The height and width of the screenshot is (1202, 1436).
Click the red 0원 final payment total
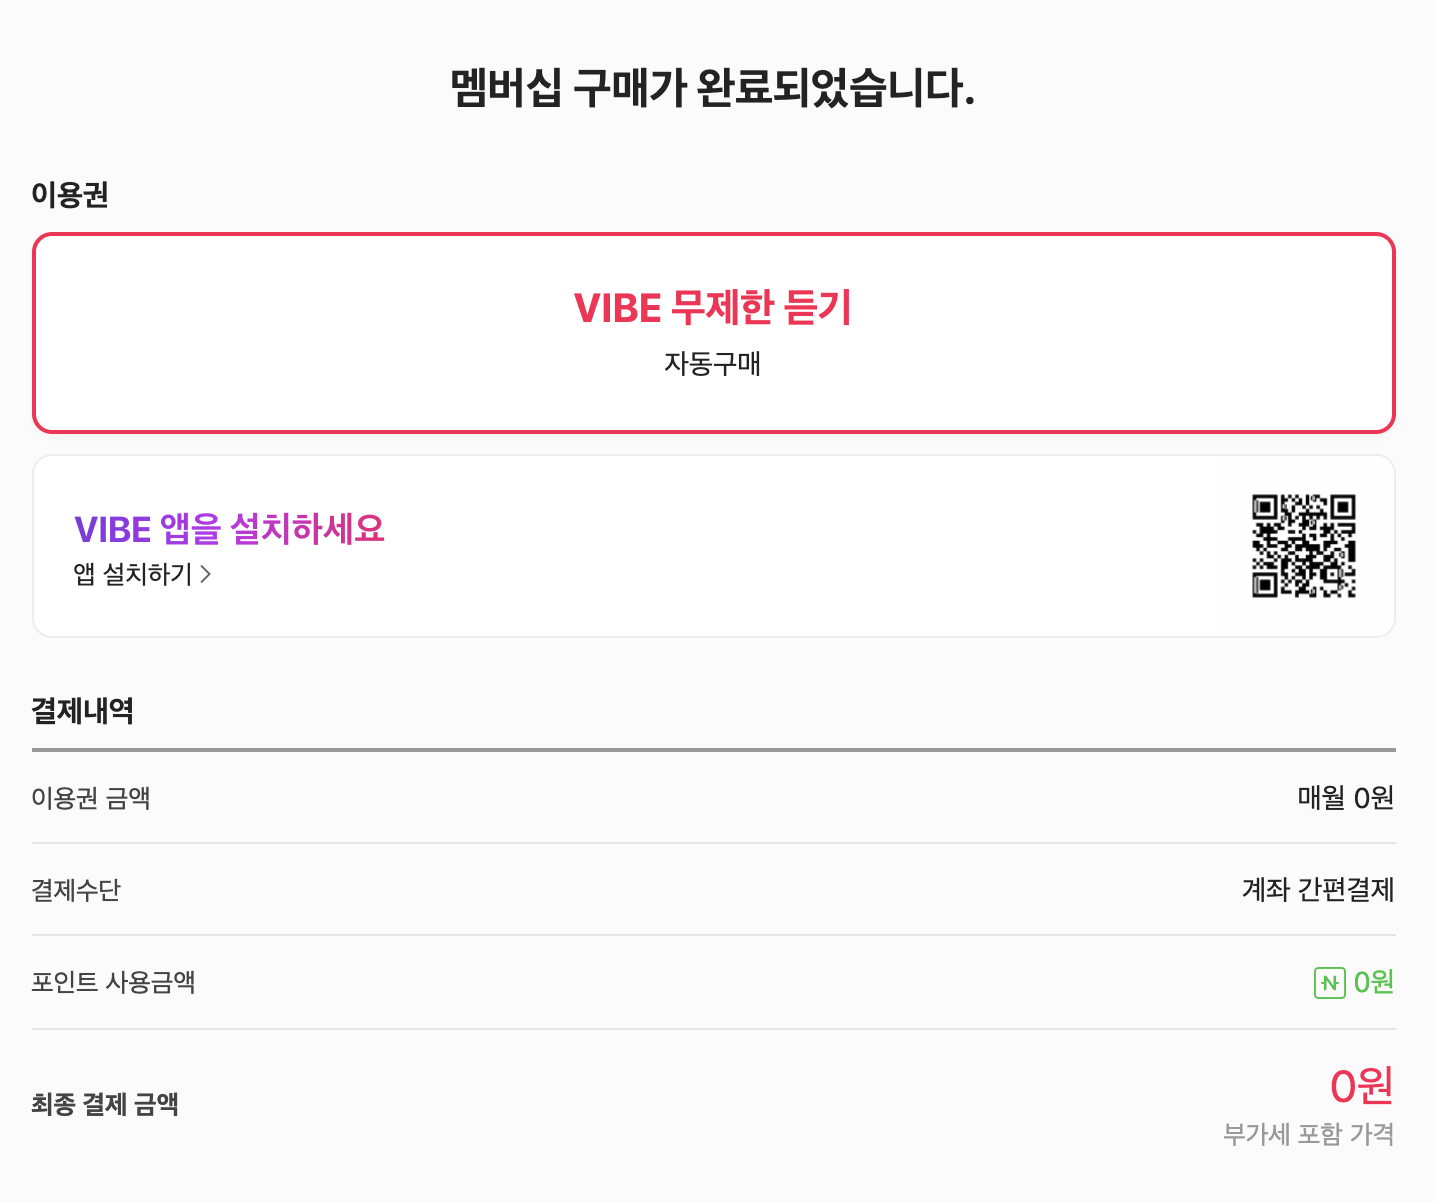click(x=1362, y=1086)
